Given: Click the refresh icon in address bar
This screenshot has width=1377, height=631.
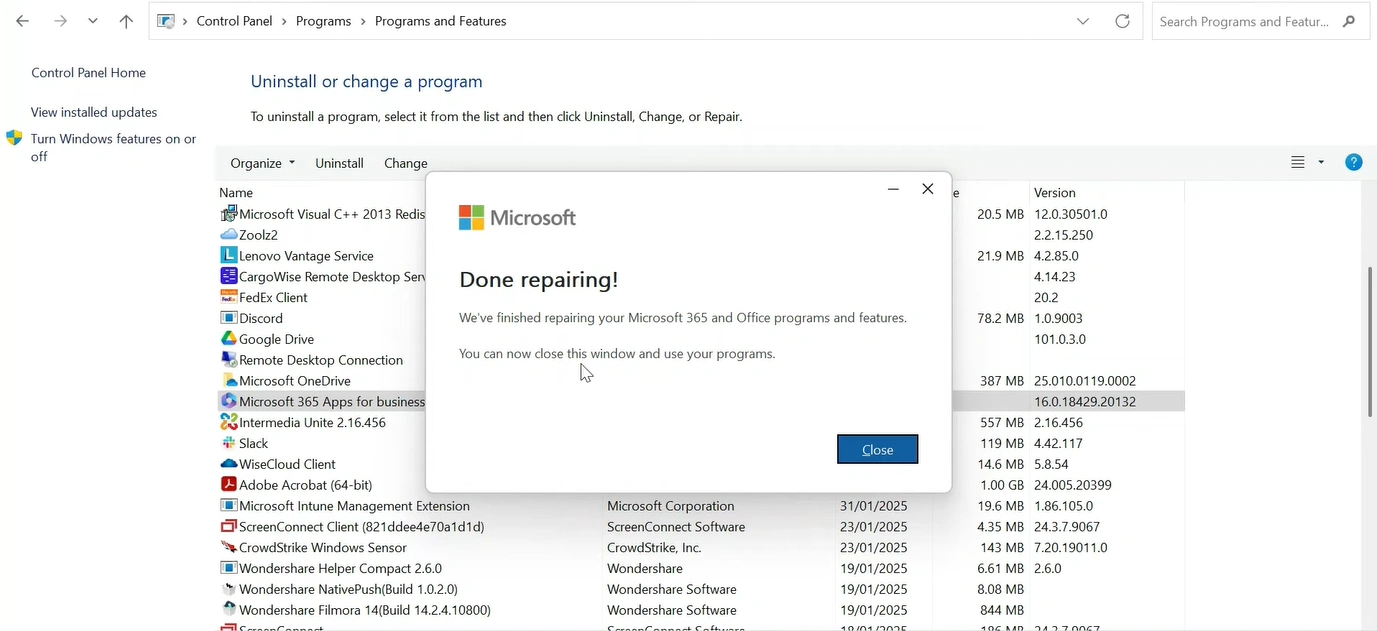Looking at the screenshot, I should (x=1122, y=21).
